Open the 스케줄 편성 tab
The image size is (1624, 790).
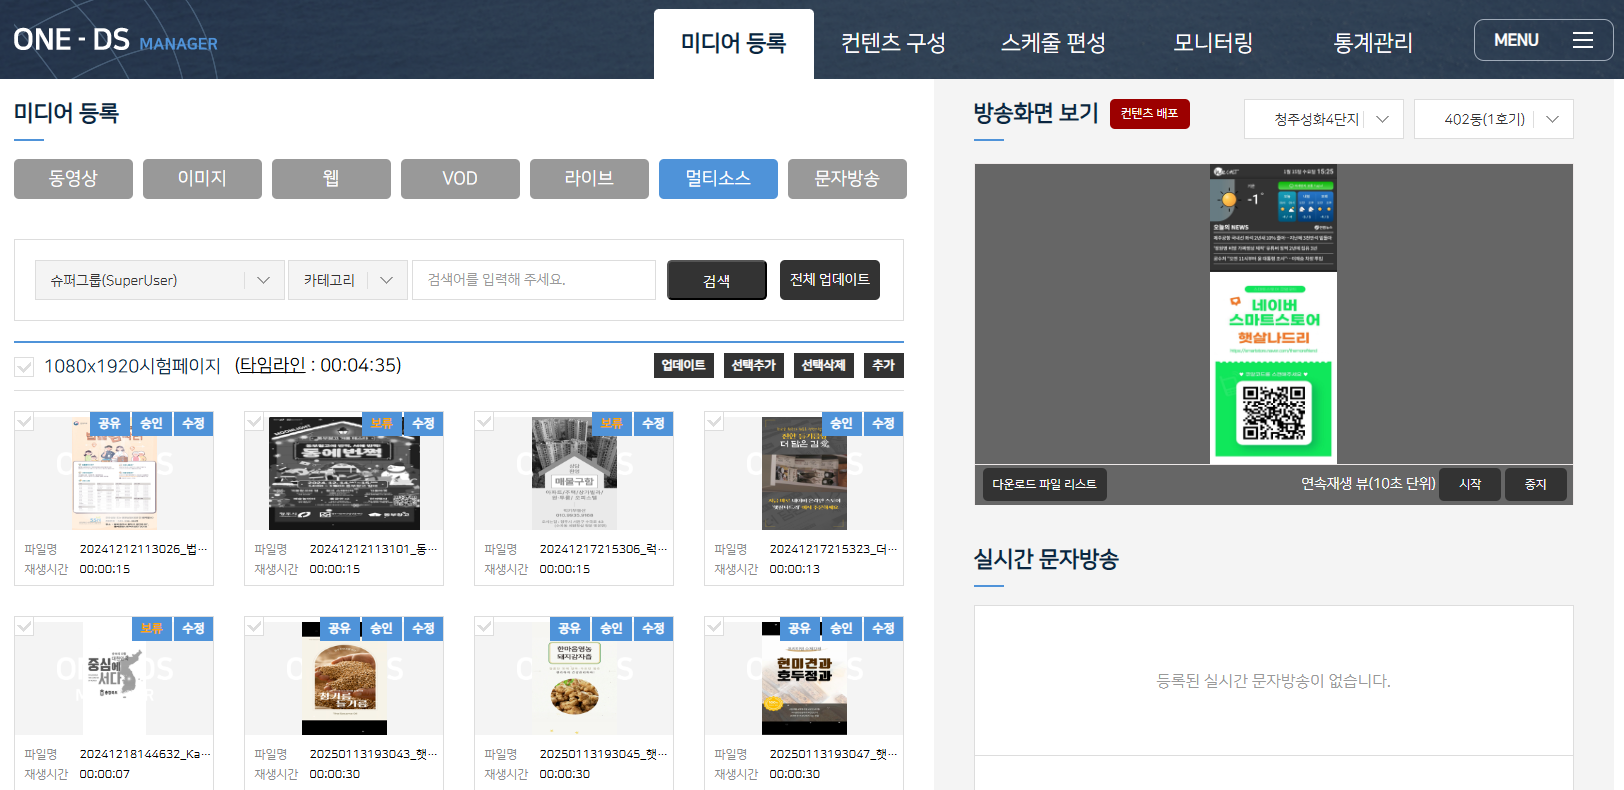coord(1053,43)
